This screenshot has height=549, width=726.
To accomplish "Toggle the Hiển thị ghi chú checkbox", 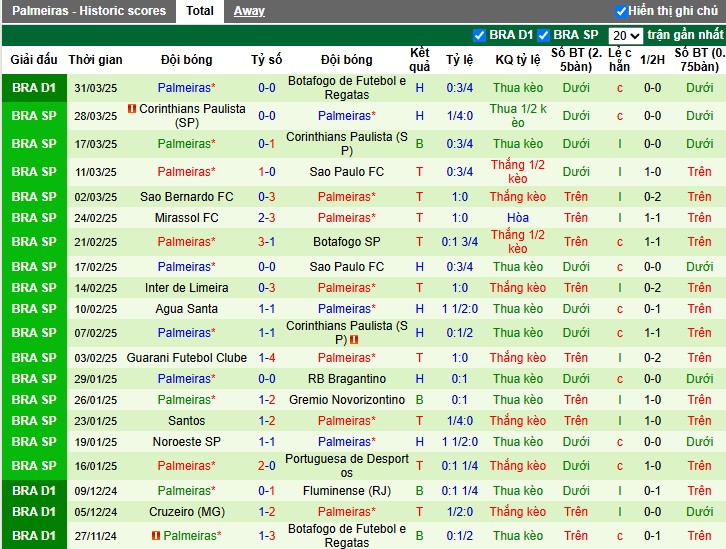I will [x=621, y=11].
